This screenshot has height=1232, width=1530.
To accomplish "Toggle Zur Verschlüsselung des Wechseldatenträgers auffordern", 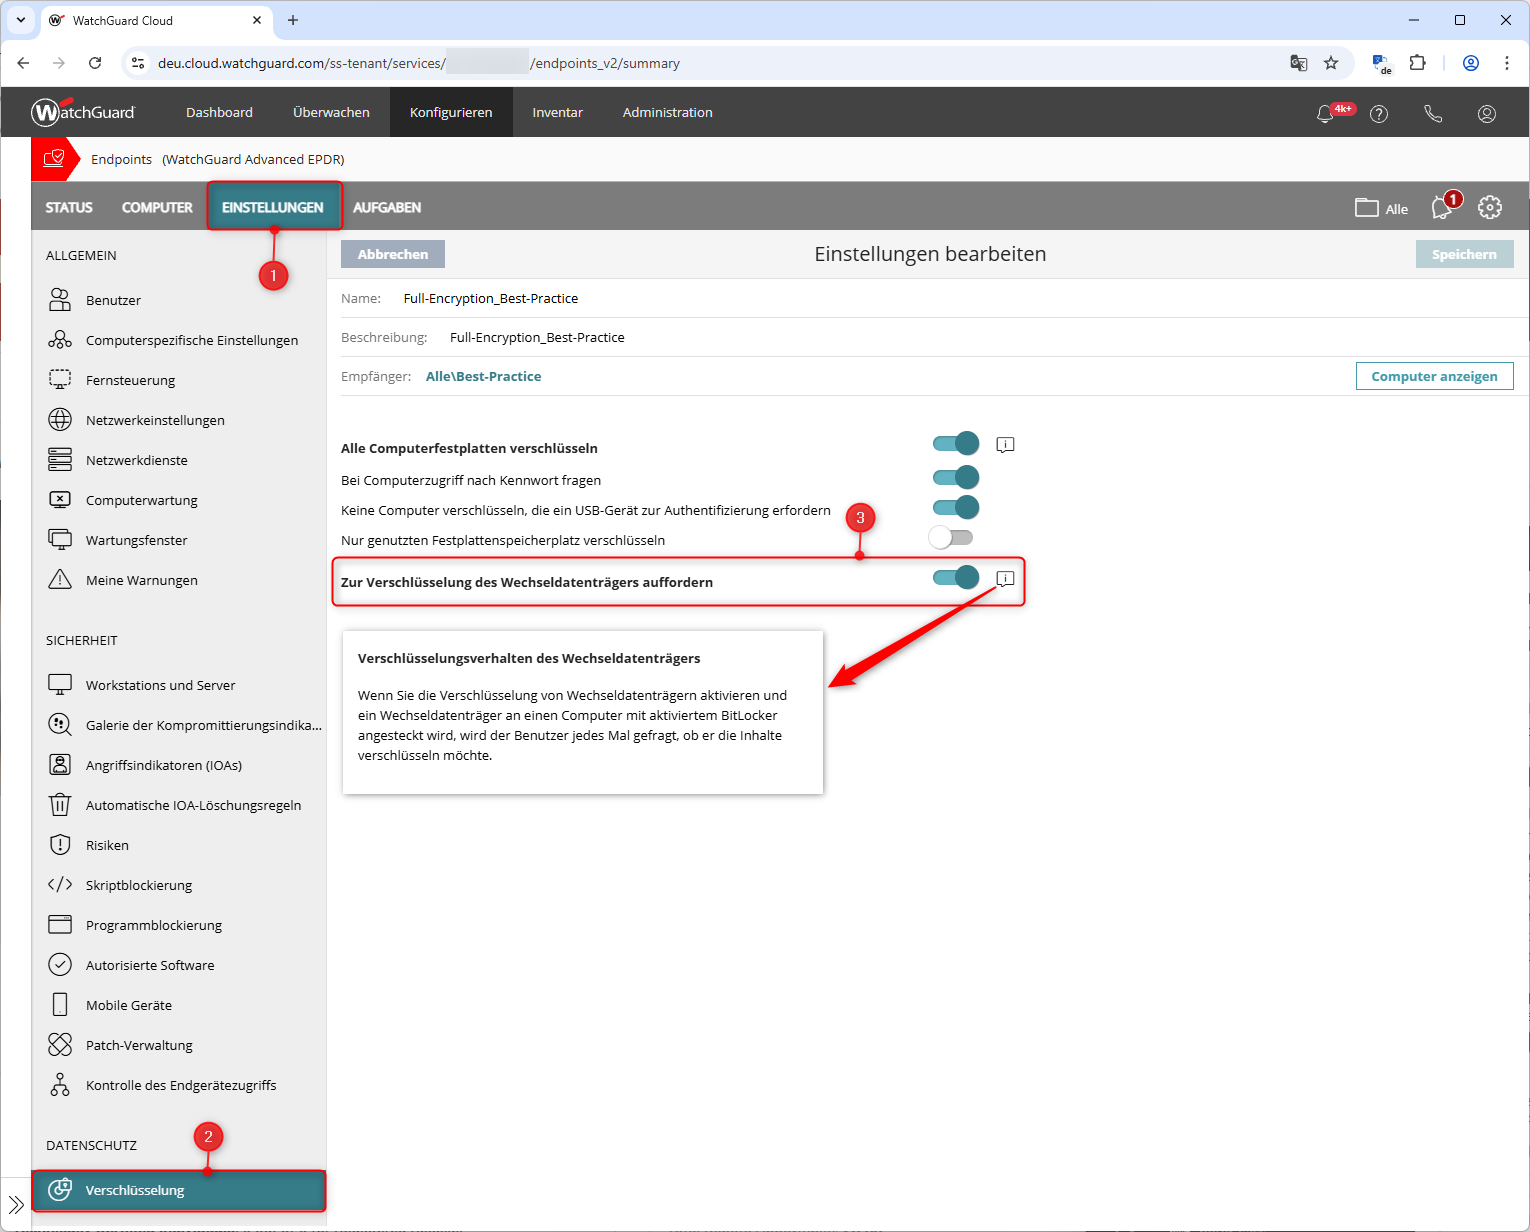I will point(955,577).
